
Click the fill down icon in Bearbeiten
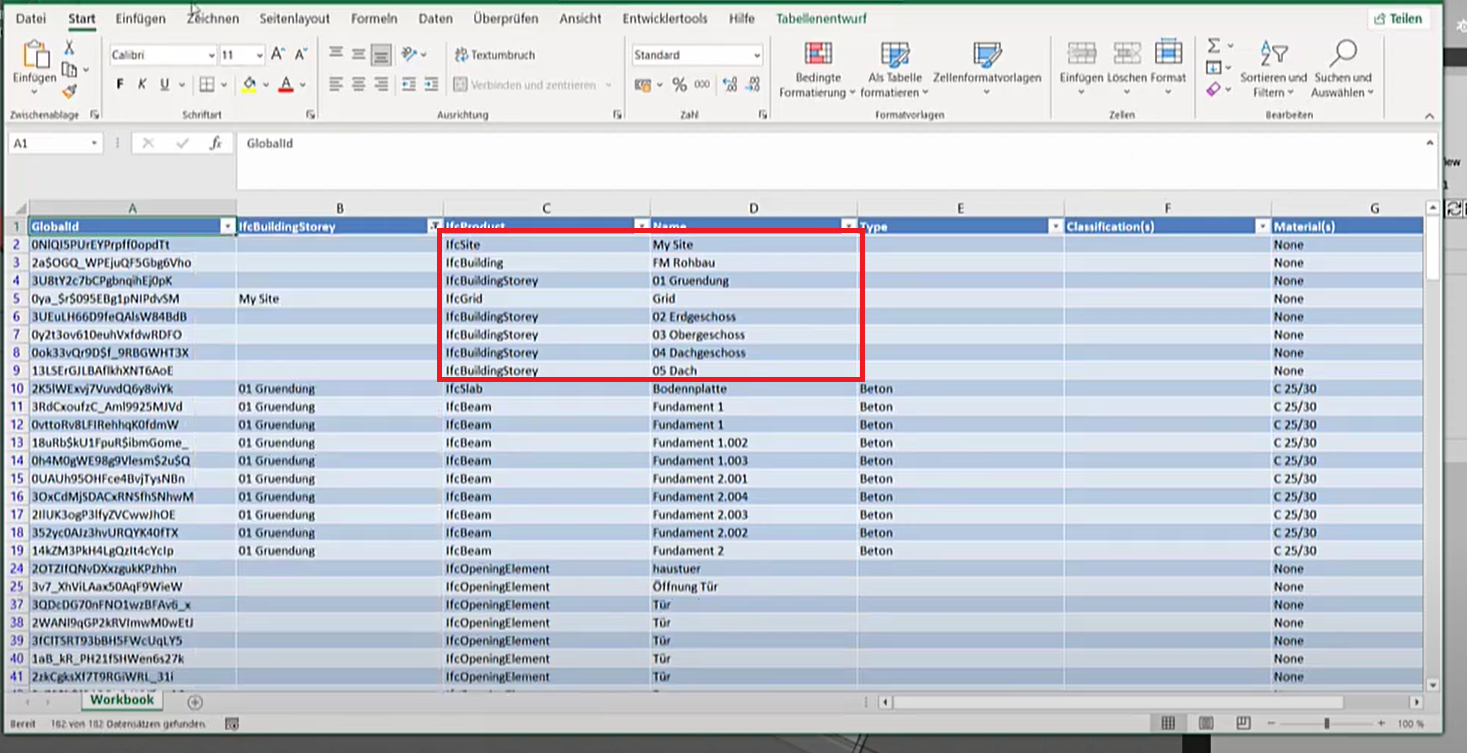1213,68
